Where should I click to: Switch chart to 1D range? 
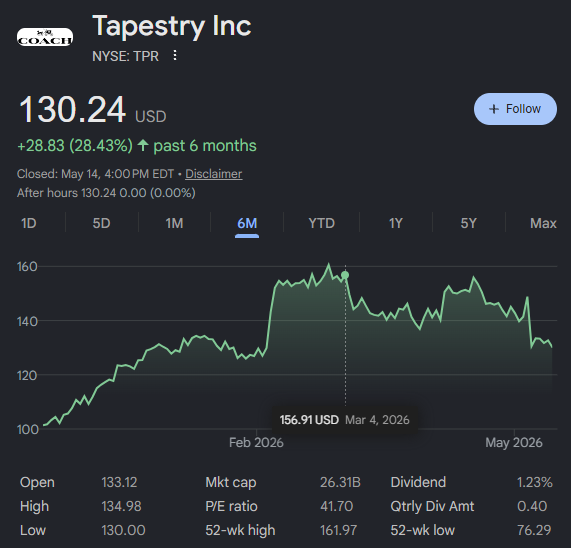pyautogui.click(x=29, y=223)
